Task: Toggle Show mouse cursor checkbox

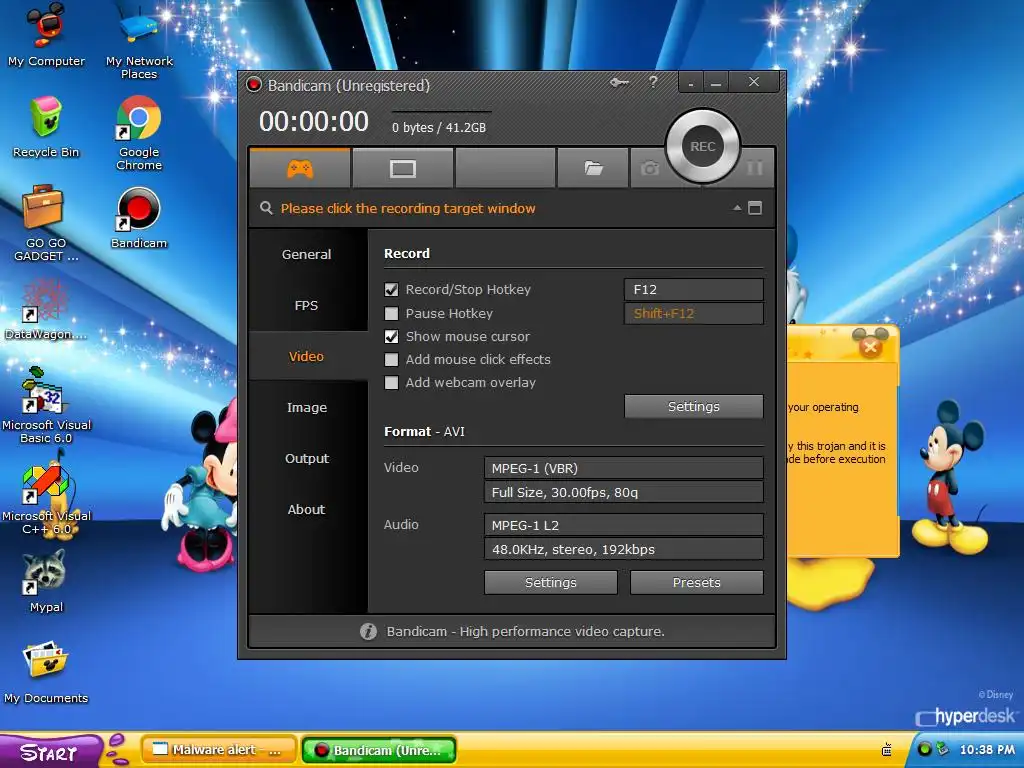Action: [x=391, y=336]
